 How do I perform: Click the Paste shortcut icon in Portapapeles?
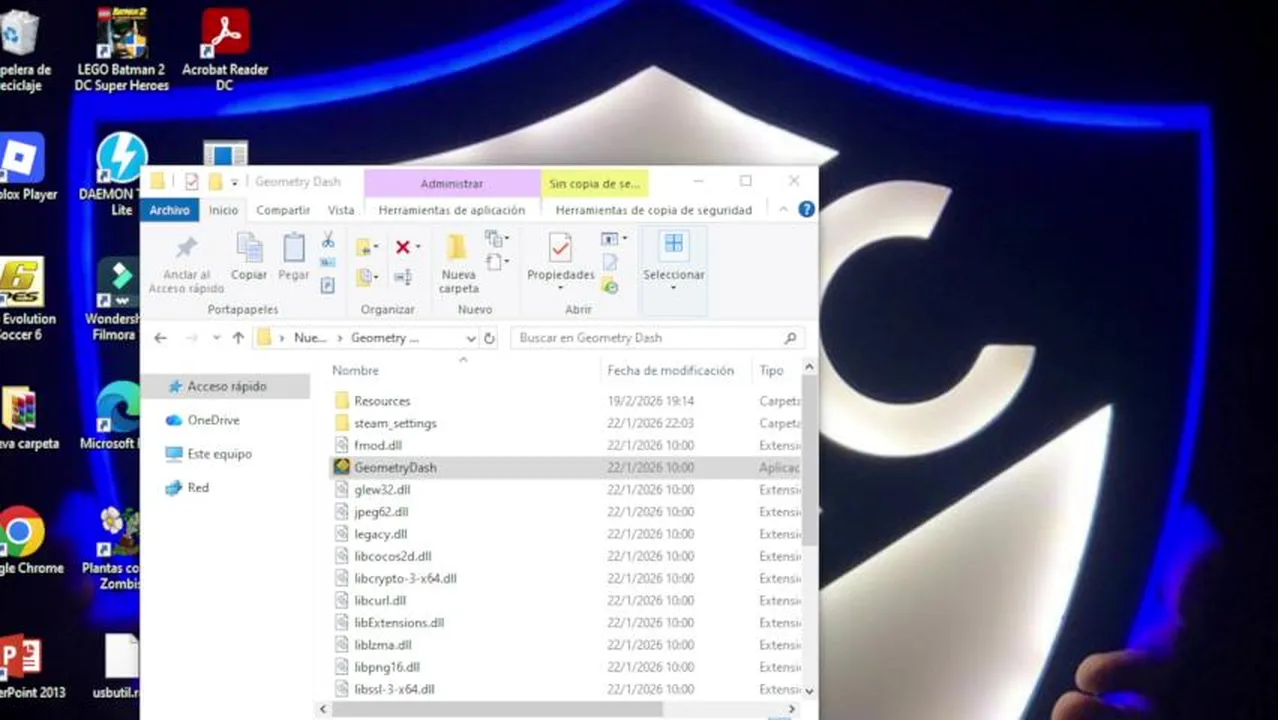coord(327,285)
